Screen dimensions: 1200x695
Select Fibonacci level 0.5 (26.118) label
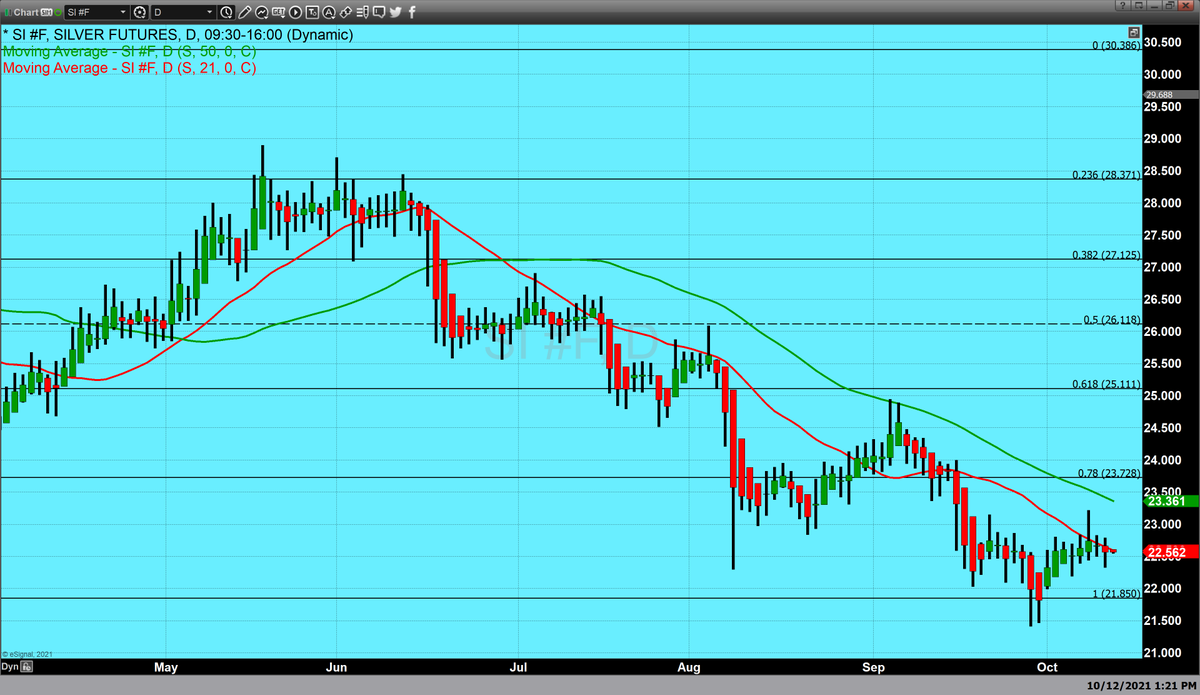click(x=1112, y=319)
